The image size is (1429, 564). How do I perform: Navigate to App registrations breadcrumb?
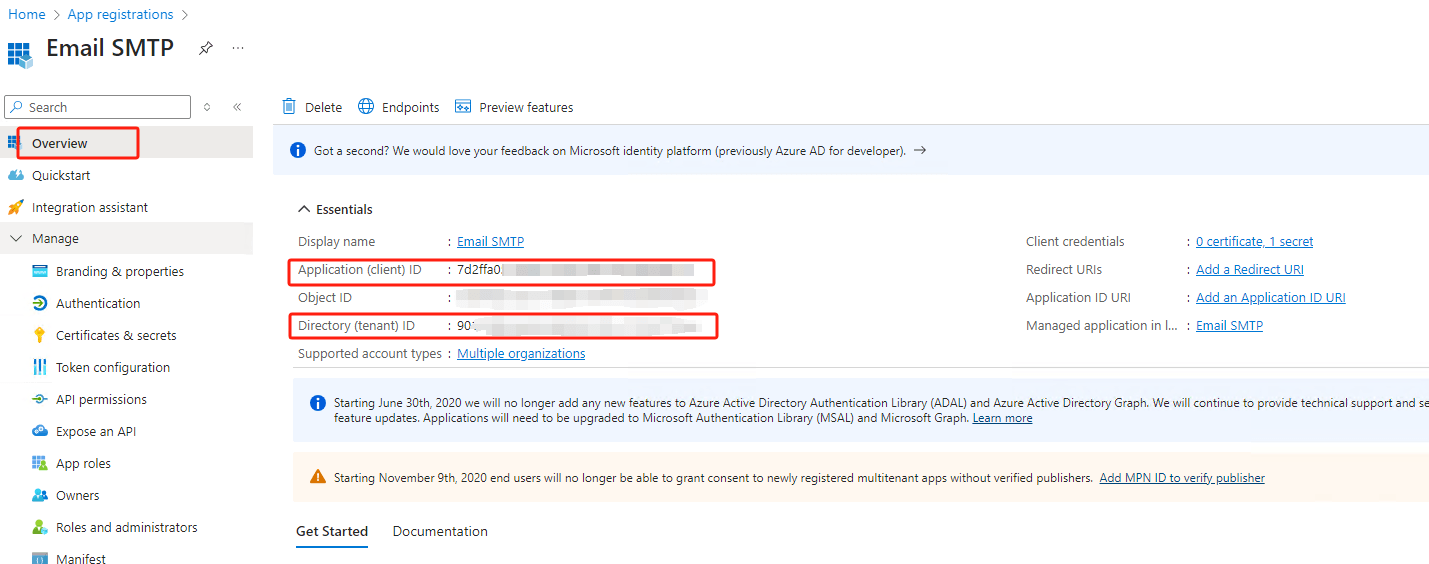point(120,14)
